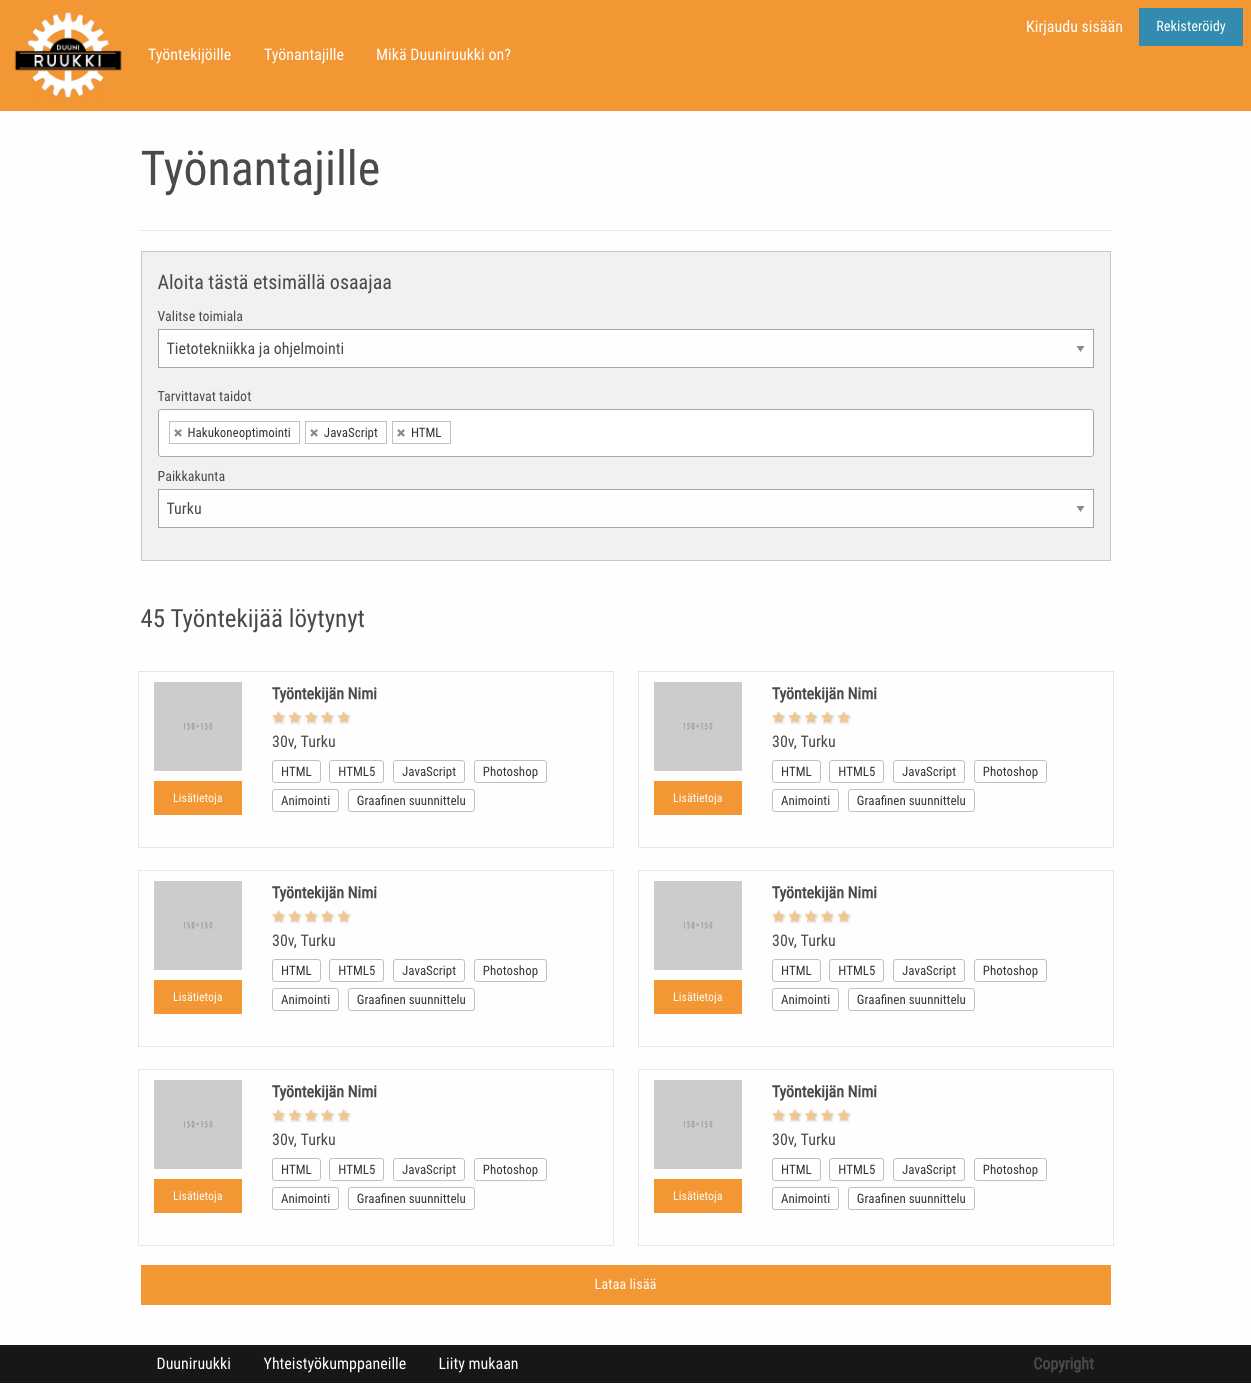Click inside the Tarvittavat taidot field
Viewport: 1251px width, 1384px height.
(770, 433)
